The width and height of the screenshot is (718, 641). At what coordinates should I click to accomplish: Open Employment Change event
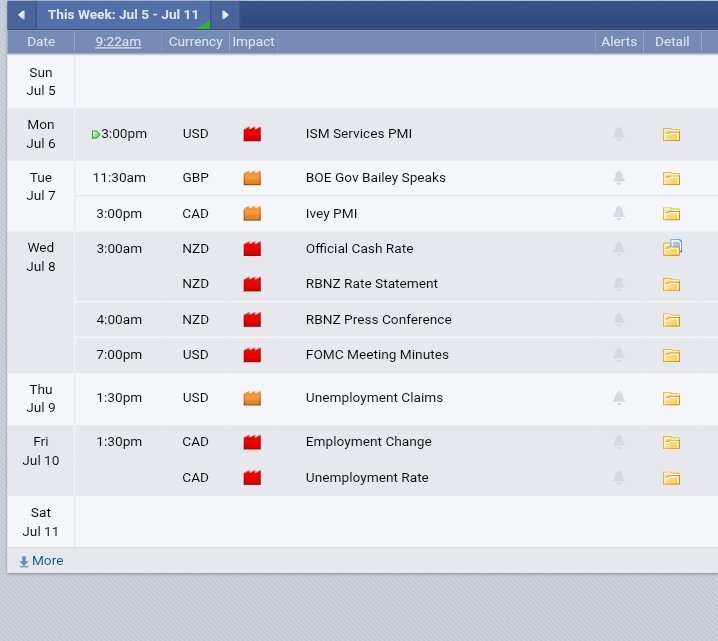(x=369, y=442)
